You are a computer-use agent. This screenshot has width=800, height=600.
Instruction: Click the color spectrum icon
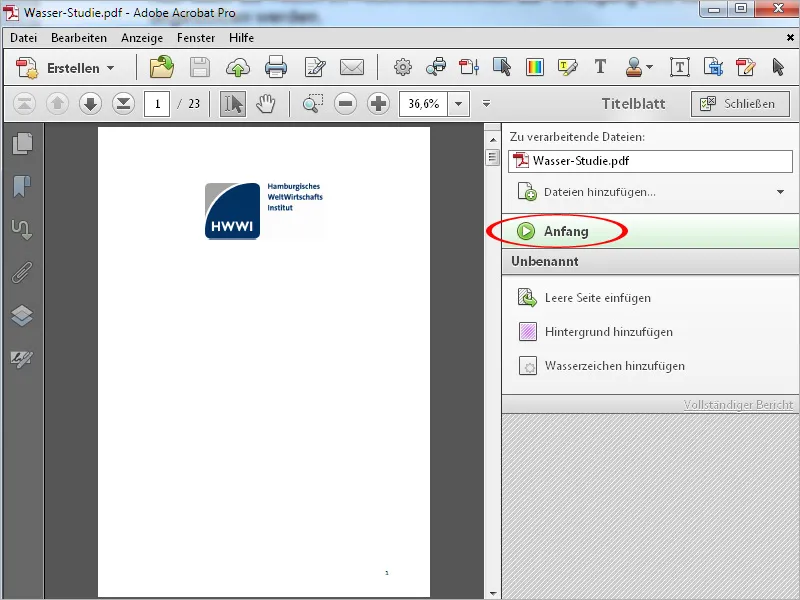click(x=535, y=67)
